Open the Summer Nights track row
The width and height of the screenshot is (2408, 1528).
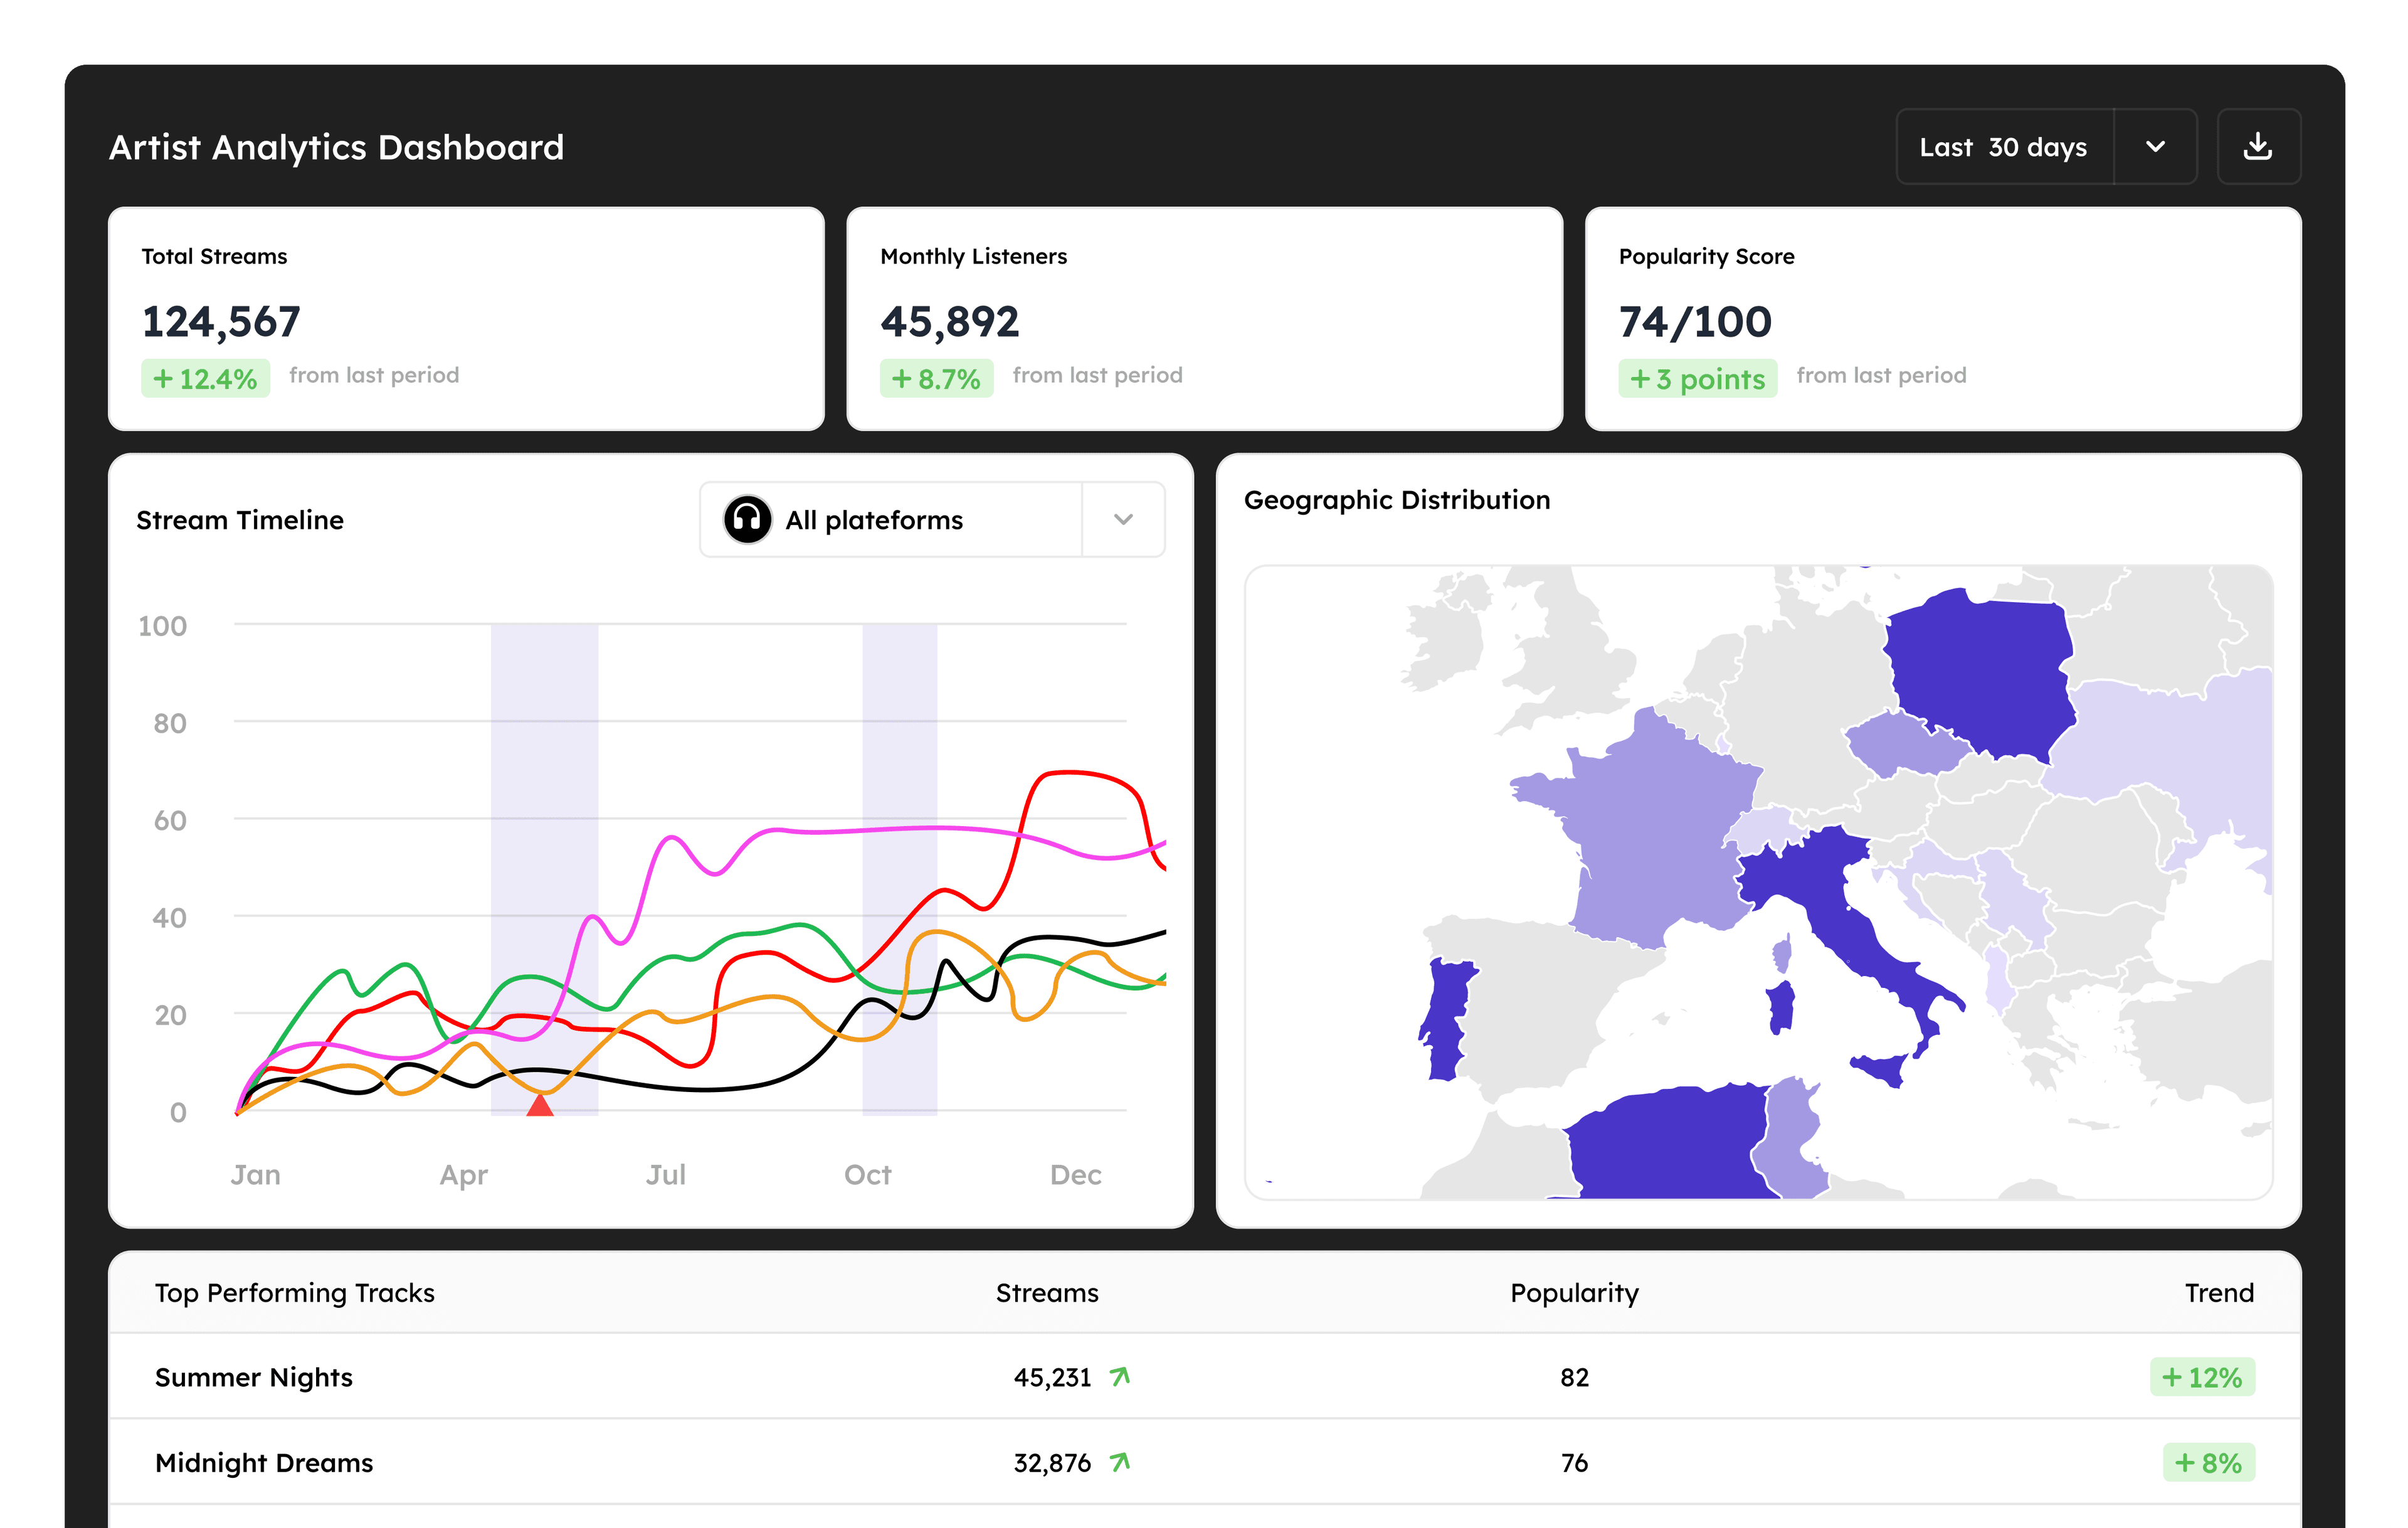[x=254, y=1377]
